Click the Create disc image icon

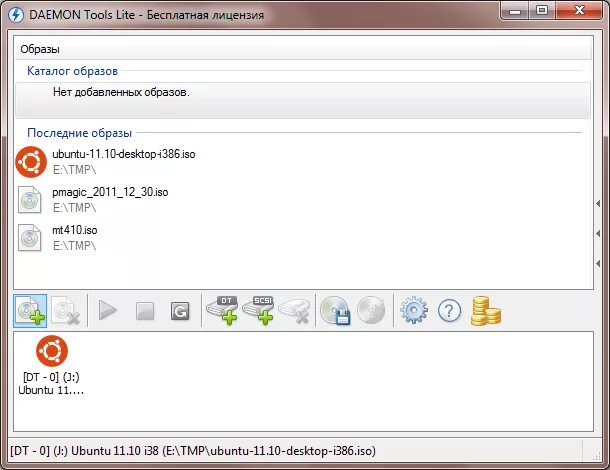point(335,310)
